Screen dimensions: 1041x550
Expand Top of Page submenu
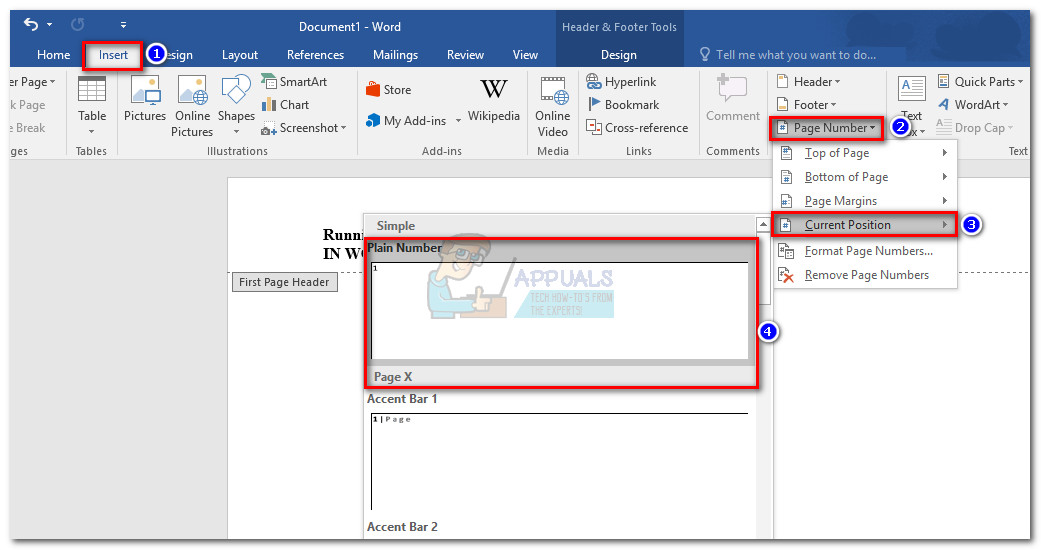[x=865, y=153]
